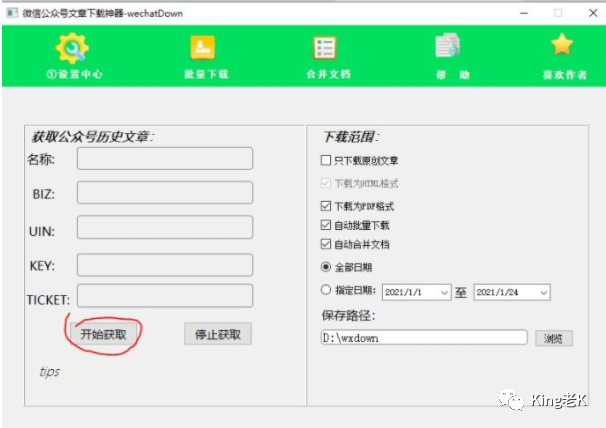The width and height of the screenshot is (606, 428).
Task: Click the 开始获取 button
Action: pos(103,334)
